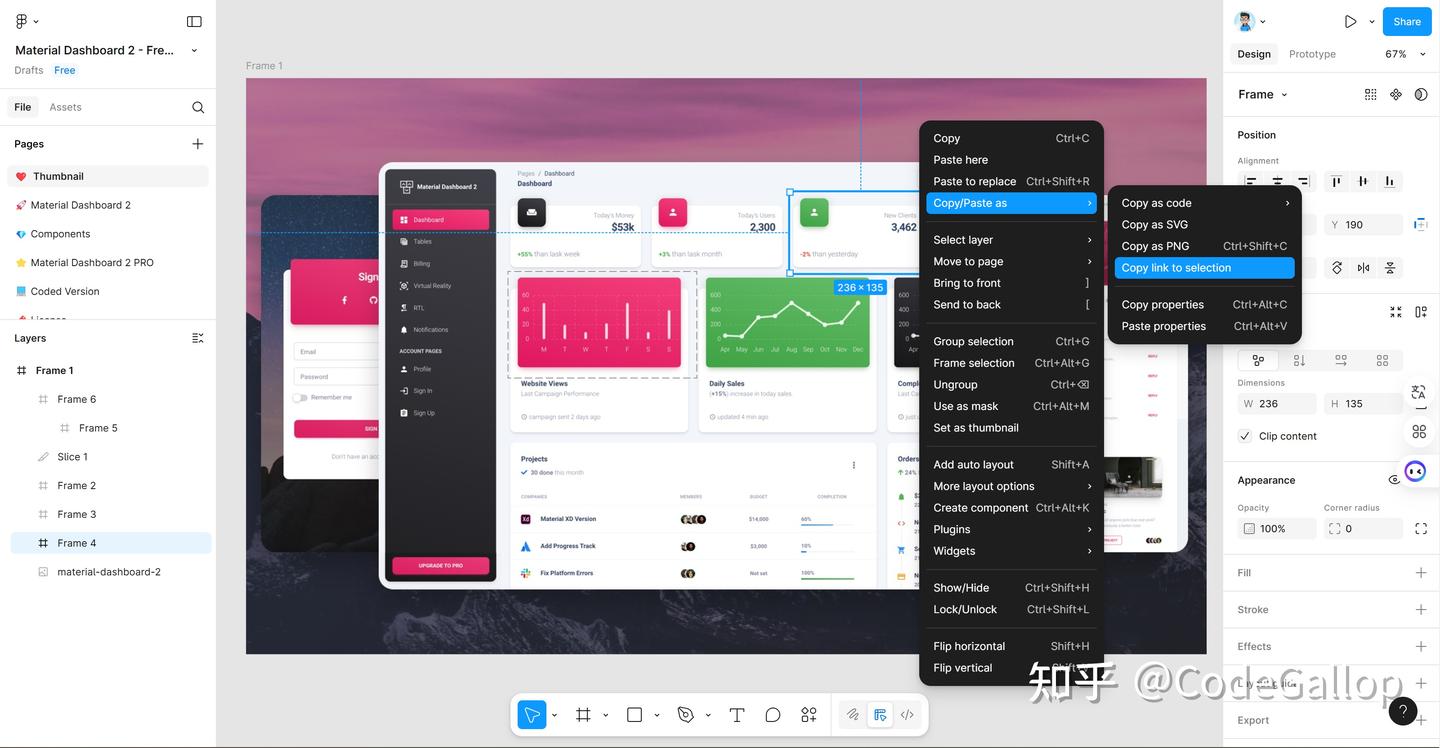Open the present options chevron beside play
1440x748 pixels.
[x=1370, y=21]
